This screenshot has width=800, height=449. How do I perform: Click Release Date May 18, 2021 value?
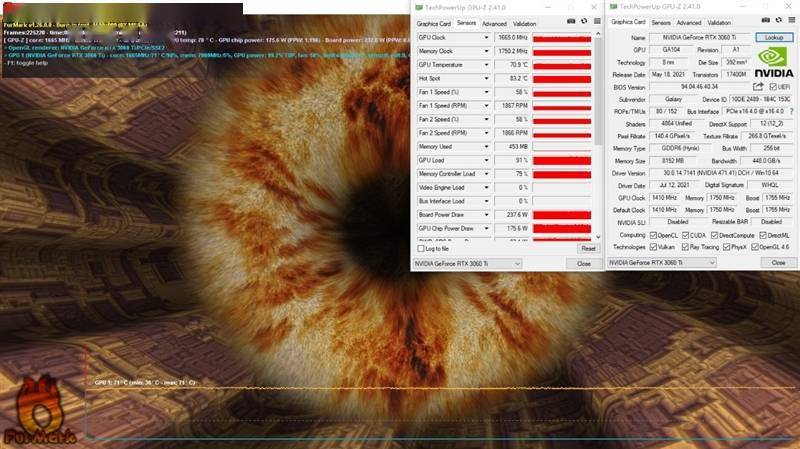tap(668, 74)
